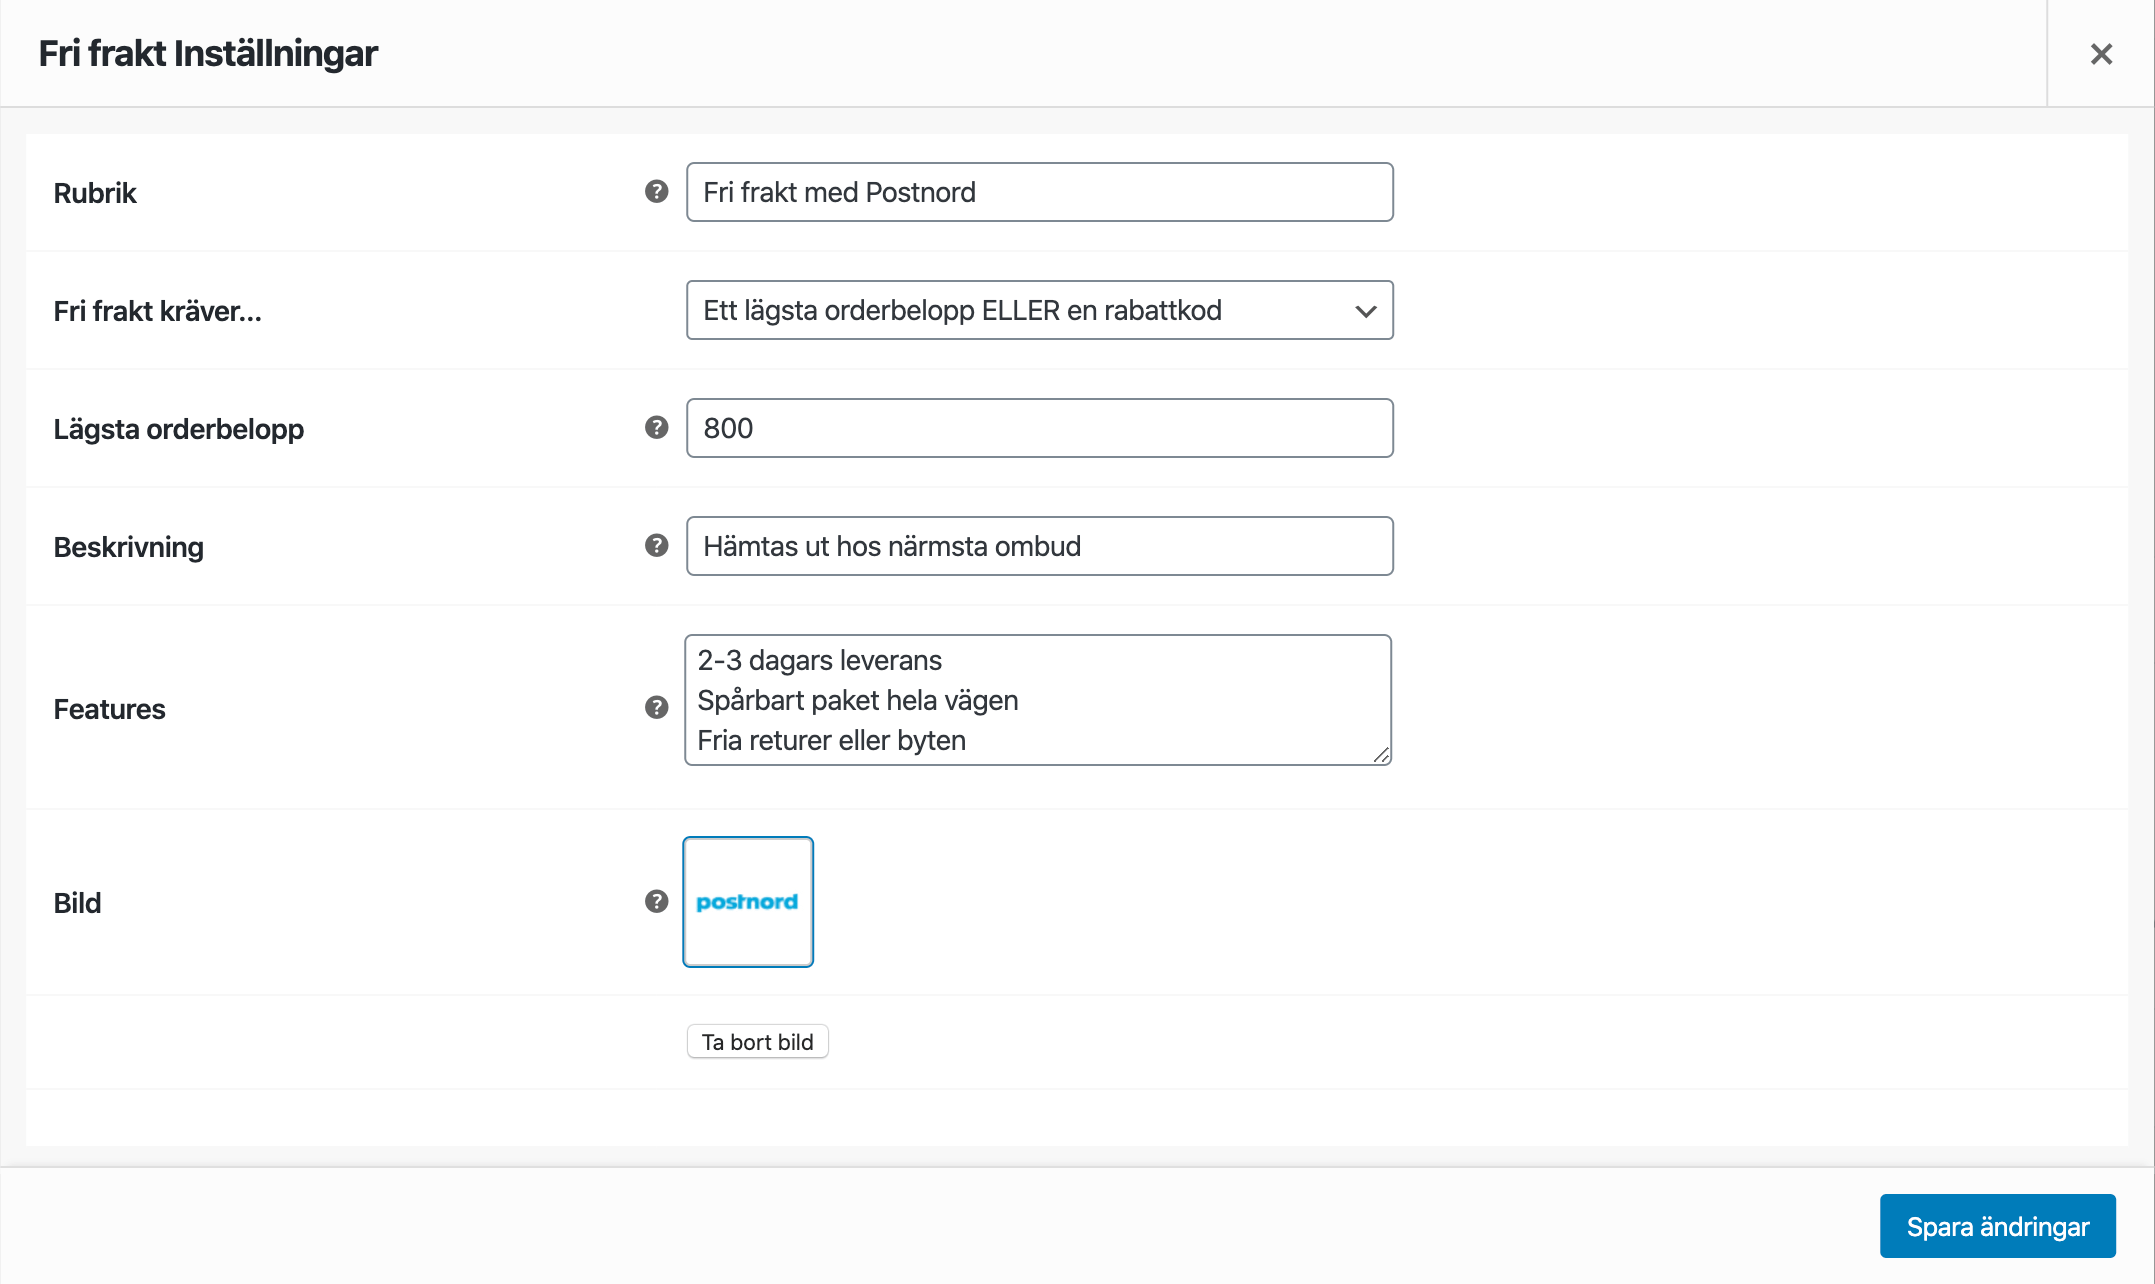Click the Beskrivning label text
This screenshot has width=2155, height=1284.
click(128, 547)
